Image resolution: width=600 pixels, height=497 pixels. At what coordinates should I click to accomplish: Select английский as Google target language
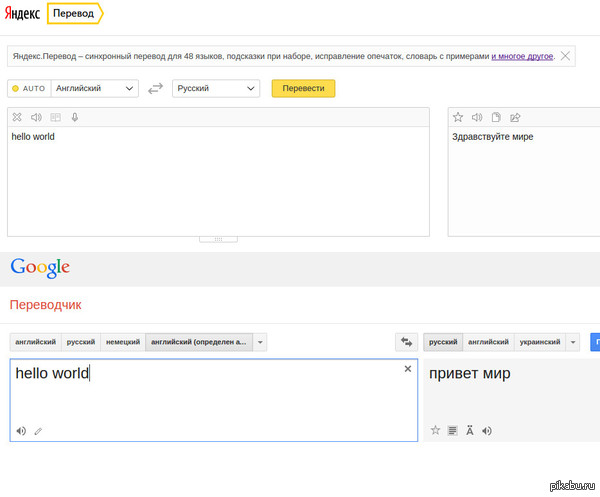click(x=488, y=342)
